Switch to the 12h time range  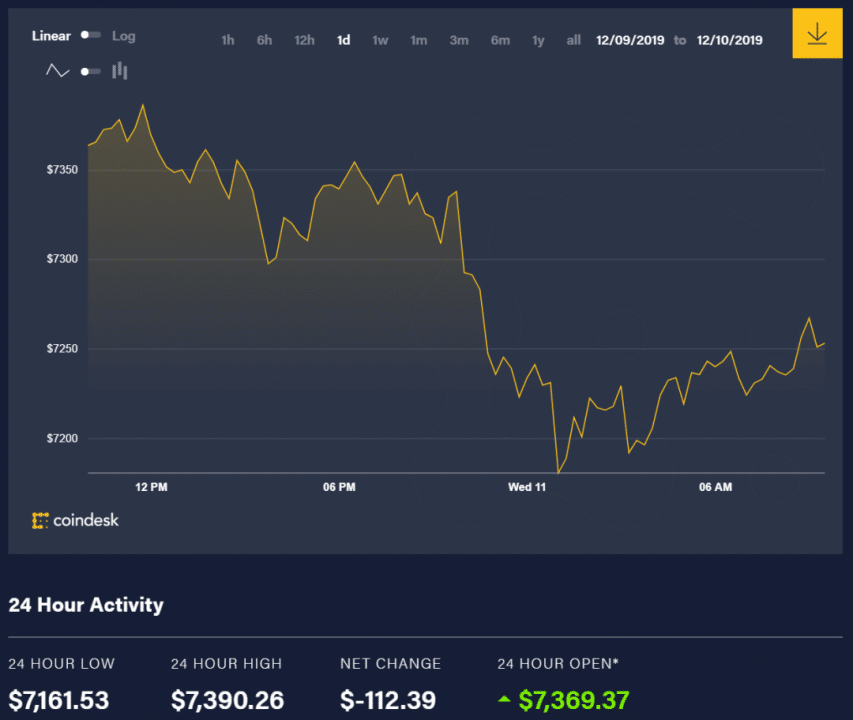click(x=304, y=40)
